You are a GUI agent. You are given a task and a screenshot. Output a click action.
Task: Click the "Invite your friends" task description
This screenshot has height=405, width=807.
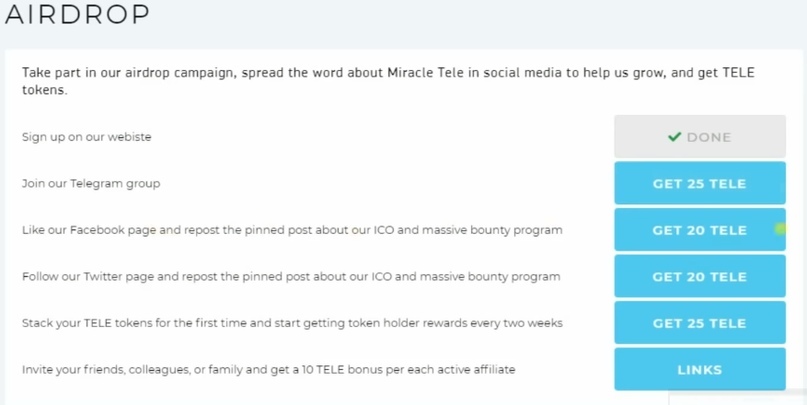pyautogui.click(x=268, y=370)
